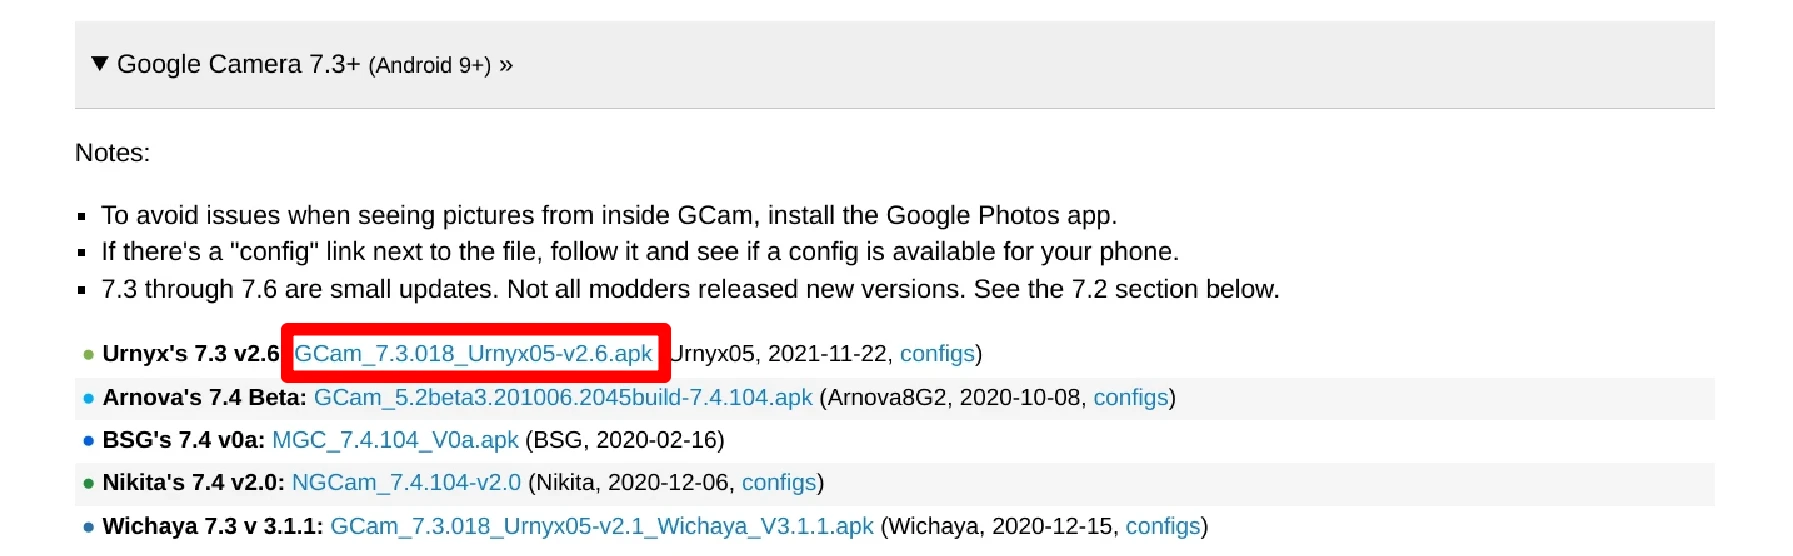1793x556 pixels.
Task: Download GCam_7.3.018_Urnyx05-v2.6.apk
Action: click(473, 354)
